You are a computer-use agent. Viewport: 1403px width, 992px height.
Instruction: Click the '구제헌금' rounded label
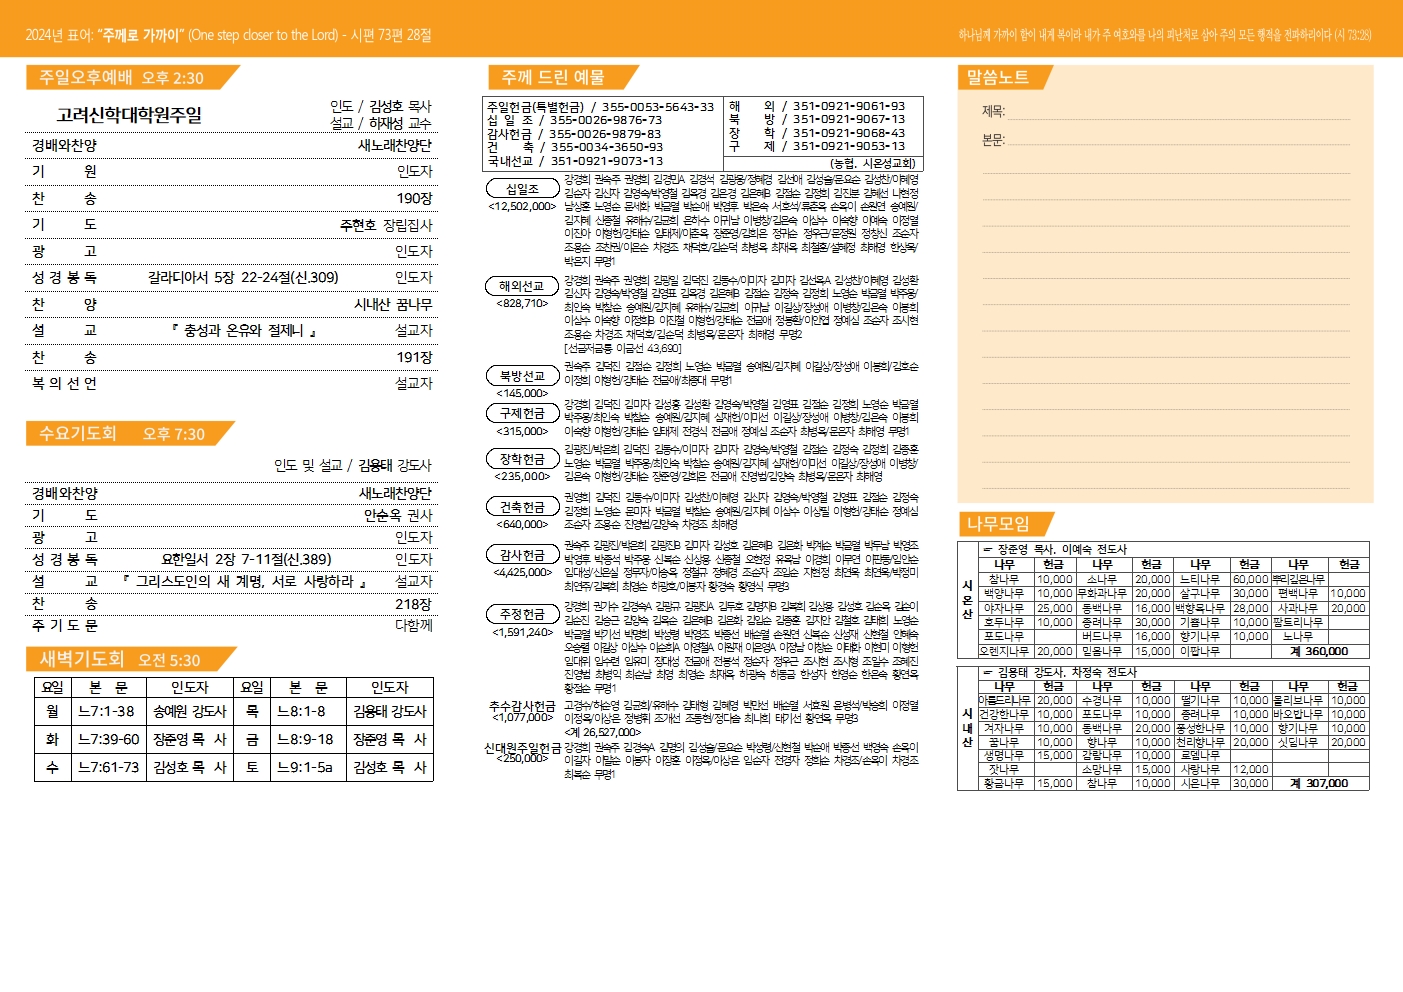click(x=522, y=413)
